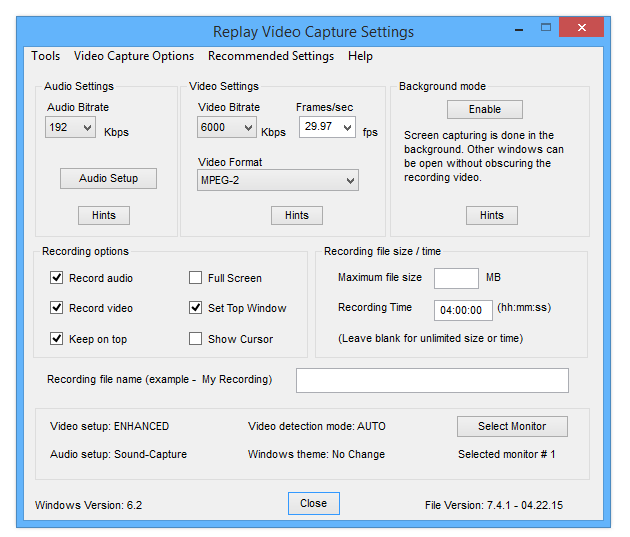Open the Recommended Settings menu

click(270, 56)
